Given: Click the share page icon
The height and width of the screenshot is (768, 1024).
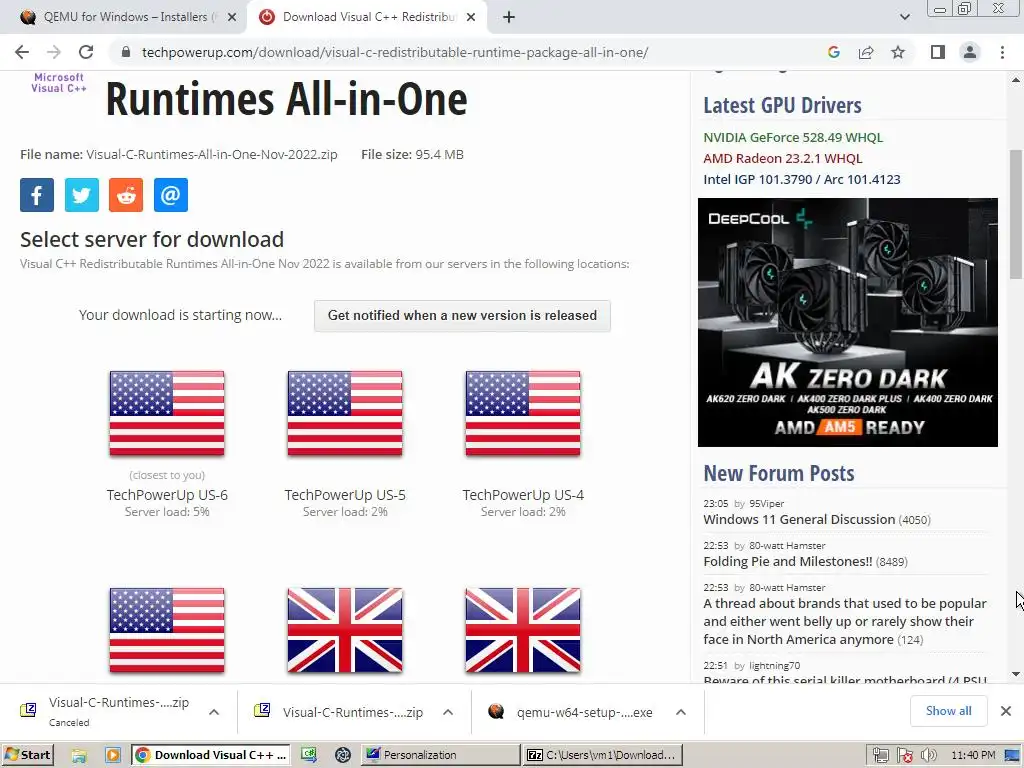Looking at the screenshot, I should [x=866, y=52].
